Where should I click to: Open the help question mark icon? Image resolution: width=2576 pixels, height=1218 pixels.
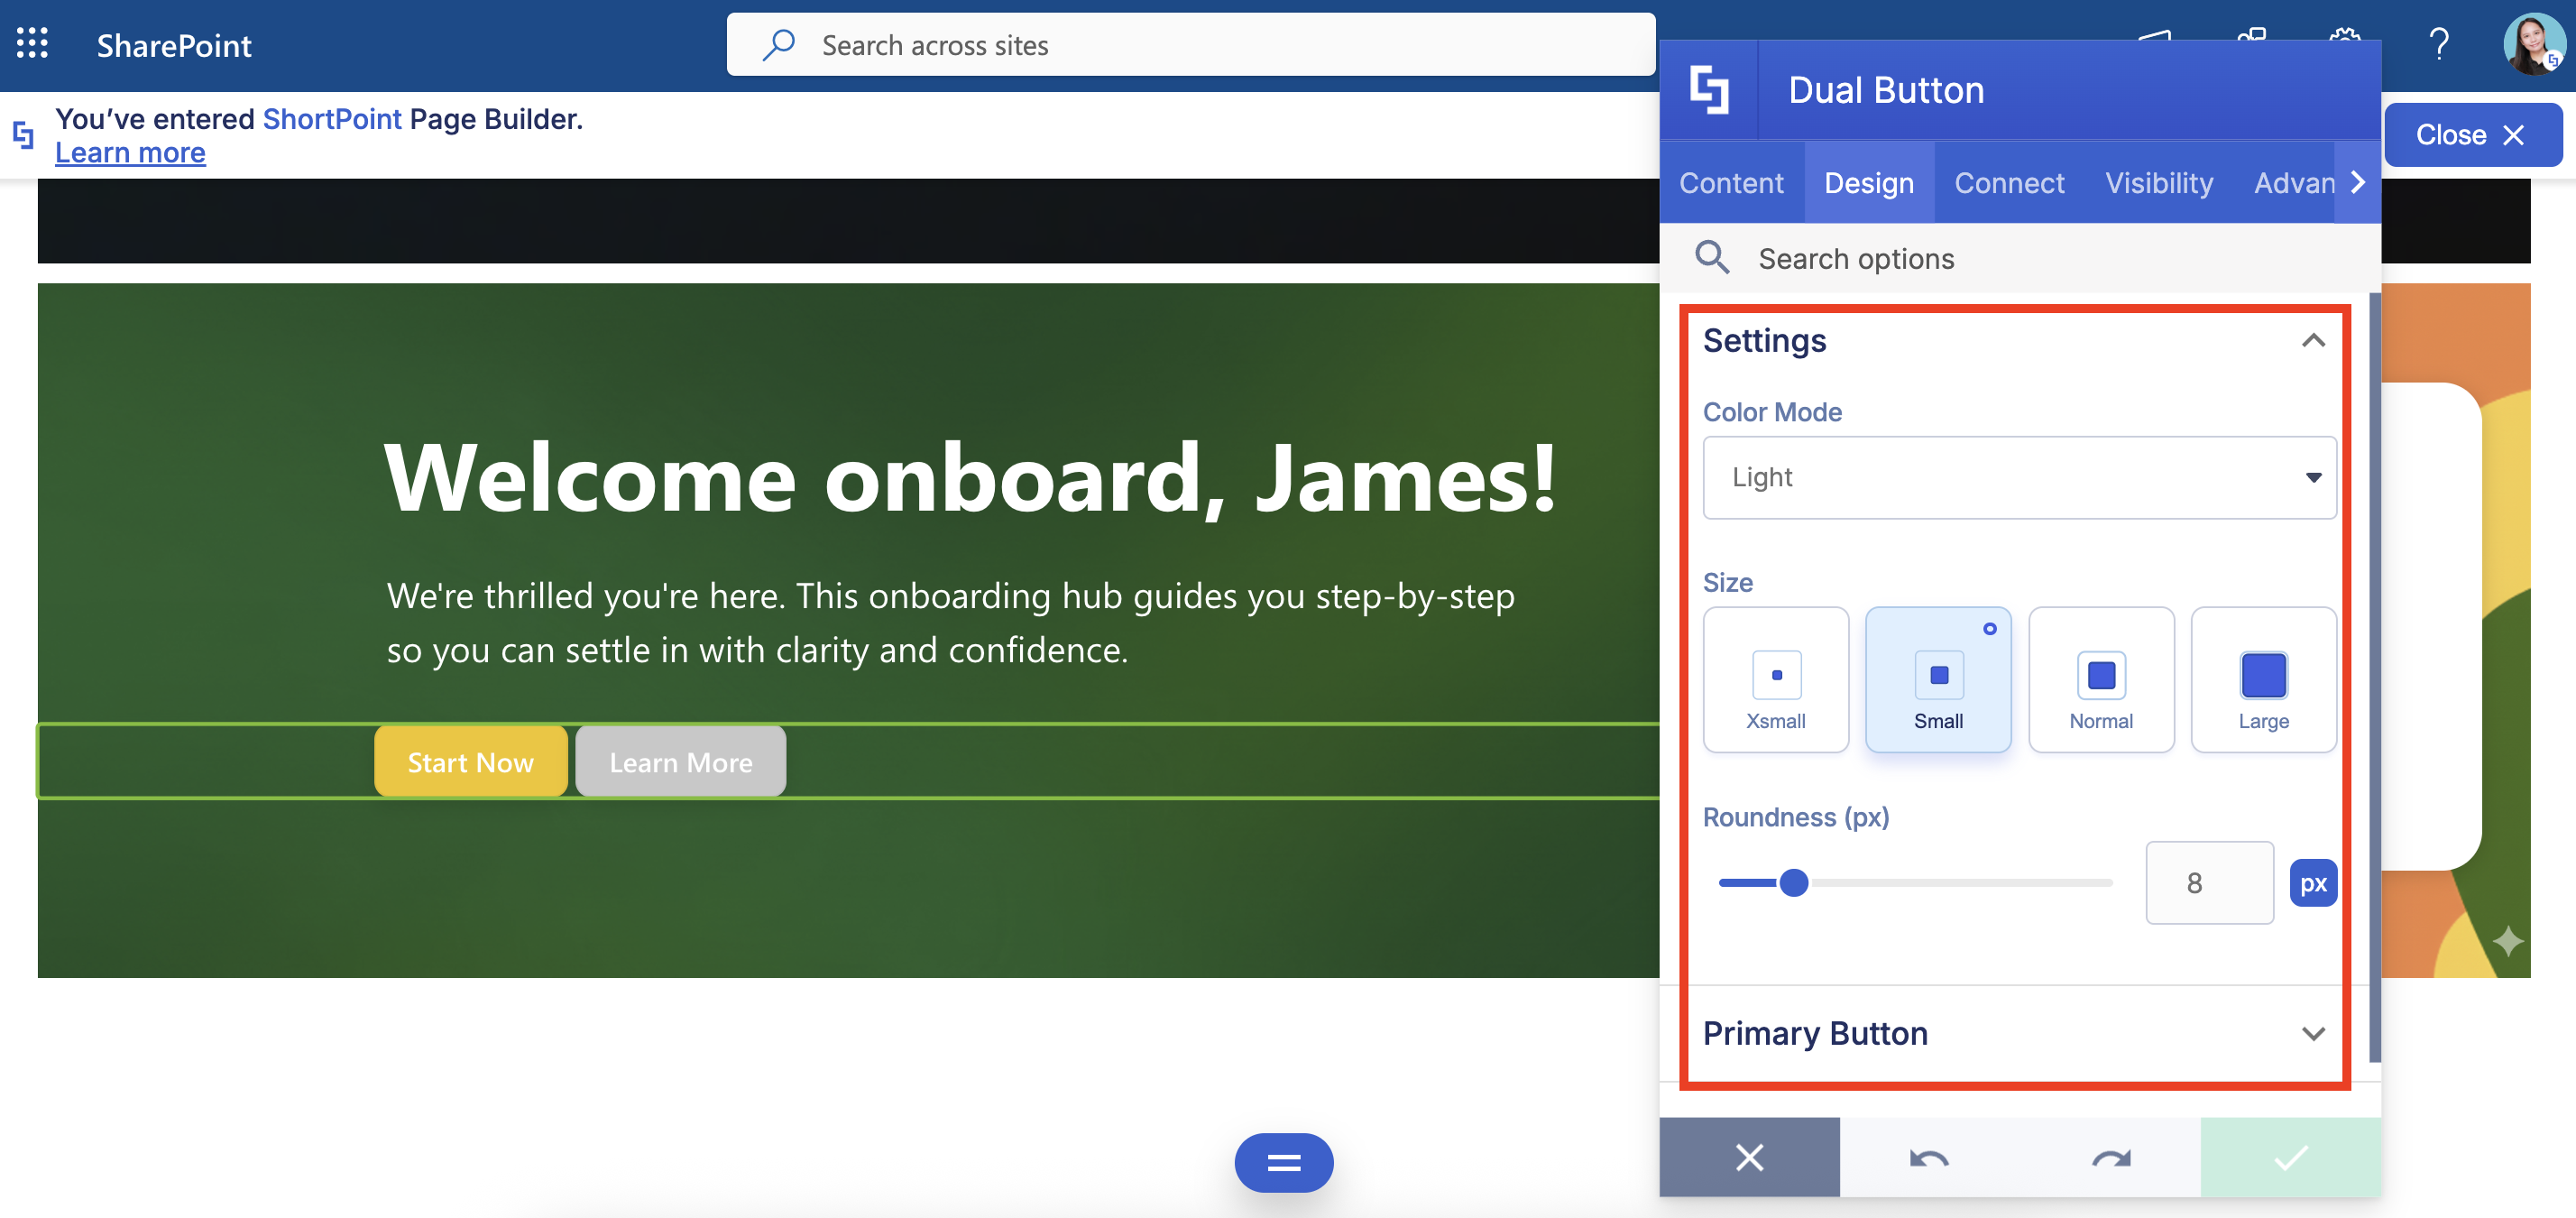[x=2438, y=44]
